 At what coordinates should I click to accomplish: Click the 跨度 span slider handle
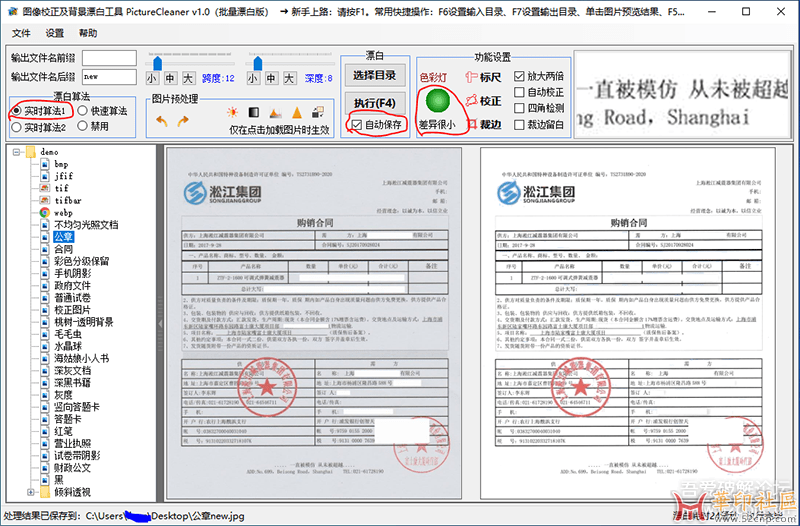point(158,63)
